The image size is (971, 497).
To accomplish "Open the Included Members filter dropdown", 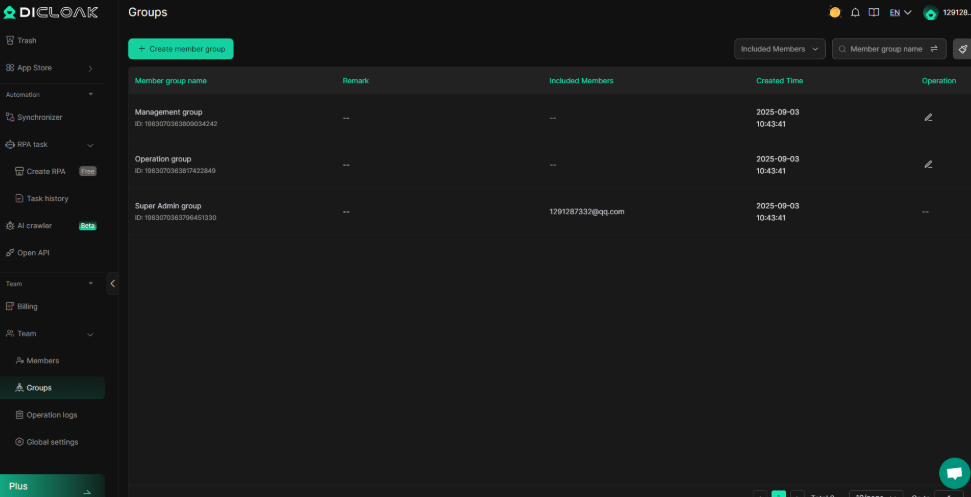I will tap(780, 49).
